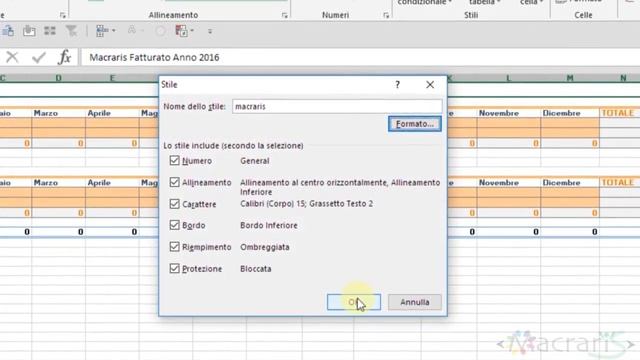
Task: Click the four-squares grid toolbar icon
Action: click(50, 31)
